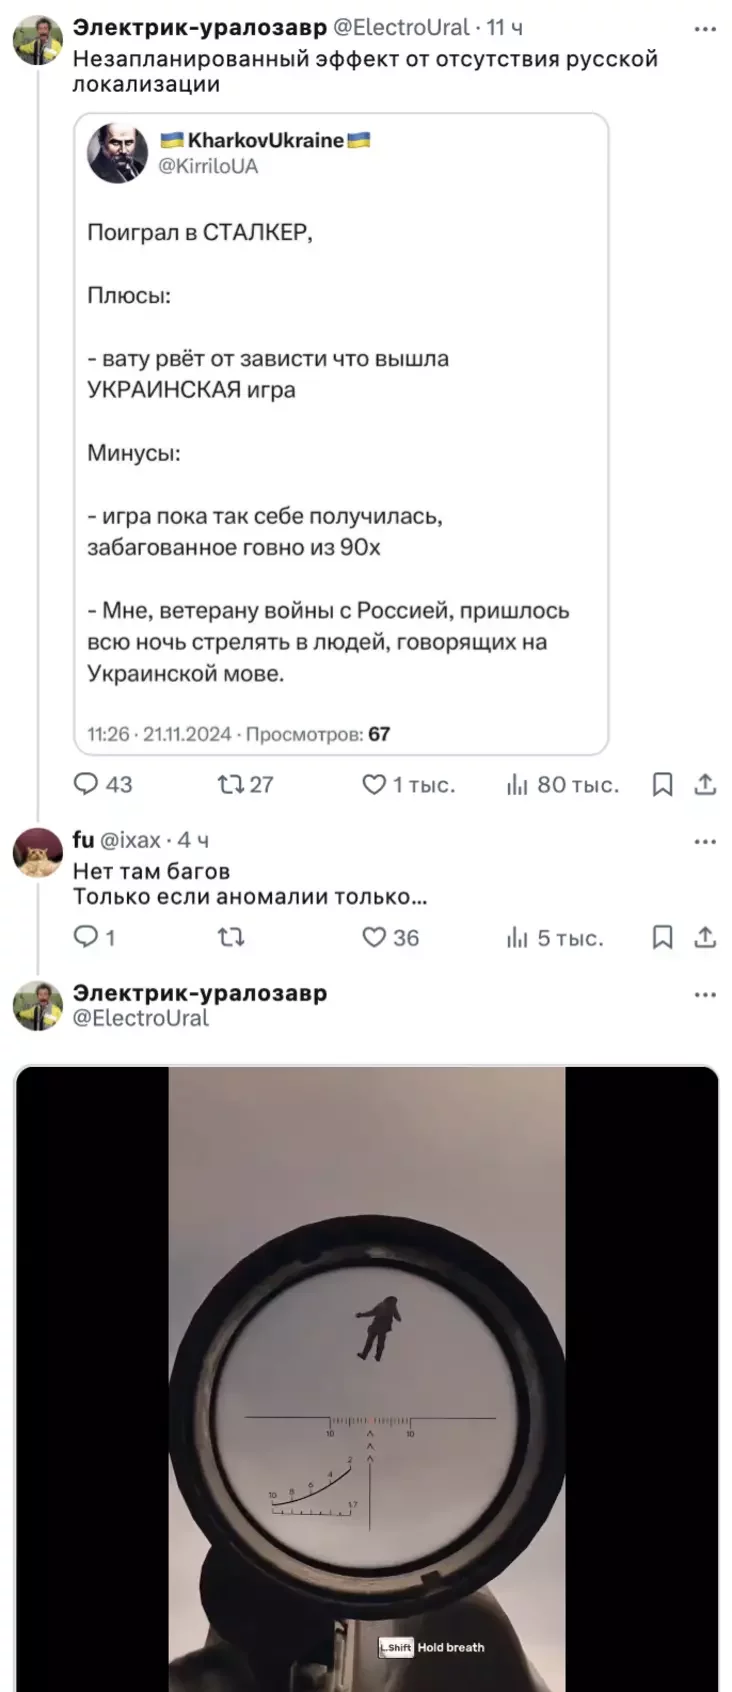Open reply on Электрик-уралозавр's first tweet
Viewport: 732px width, 1692px height.
102,784
